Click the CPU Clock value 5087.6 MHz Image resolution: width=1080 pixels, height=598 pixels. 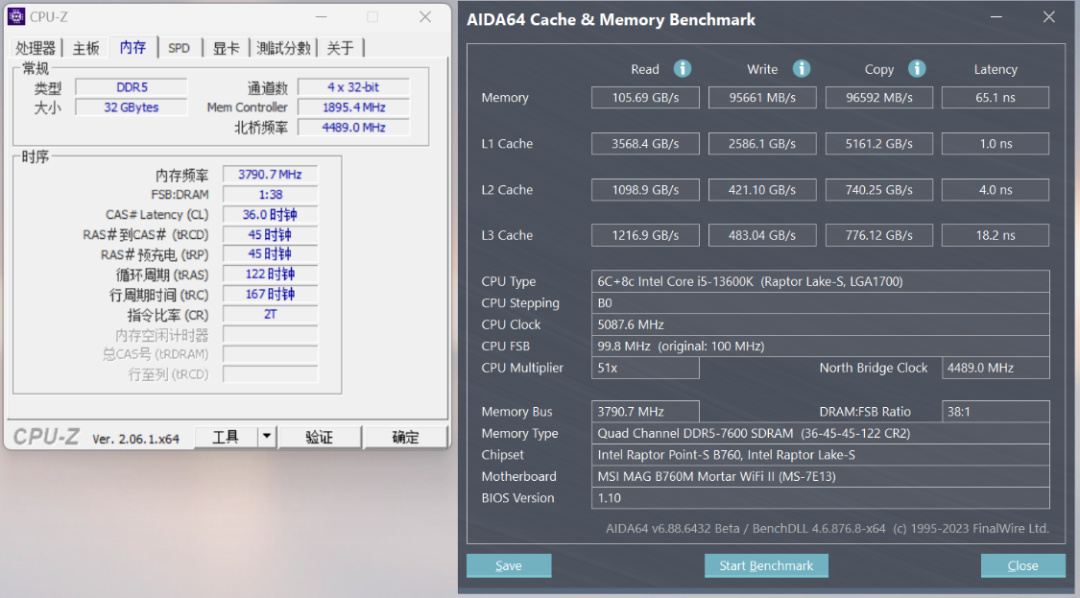(x=820, y=324)
